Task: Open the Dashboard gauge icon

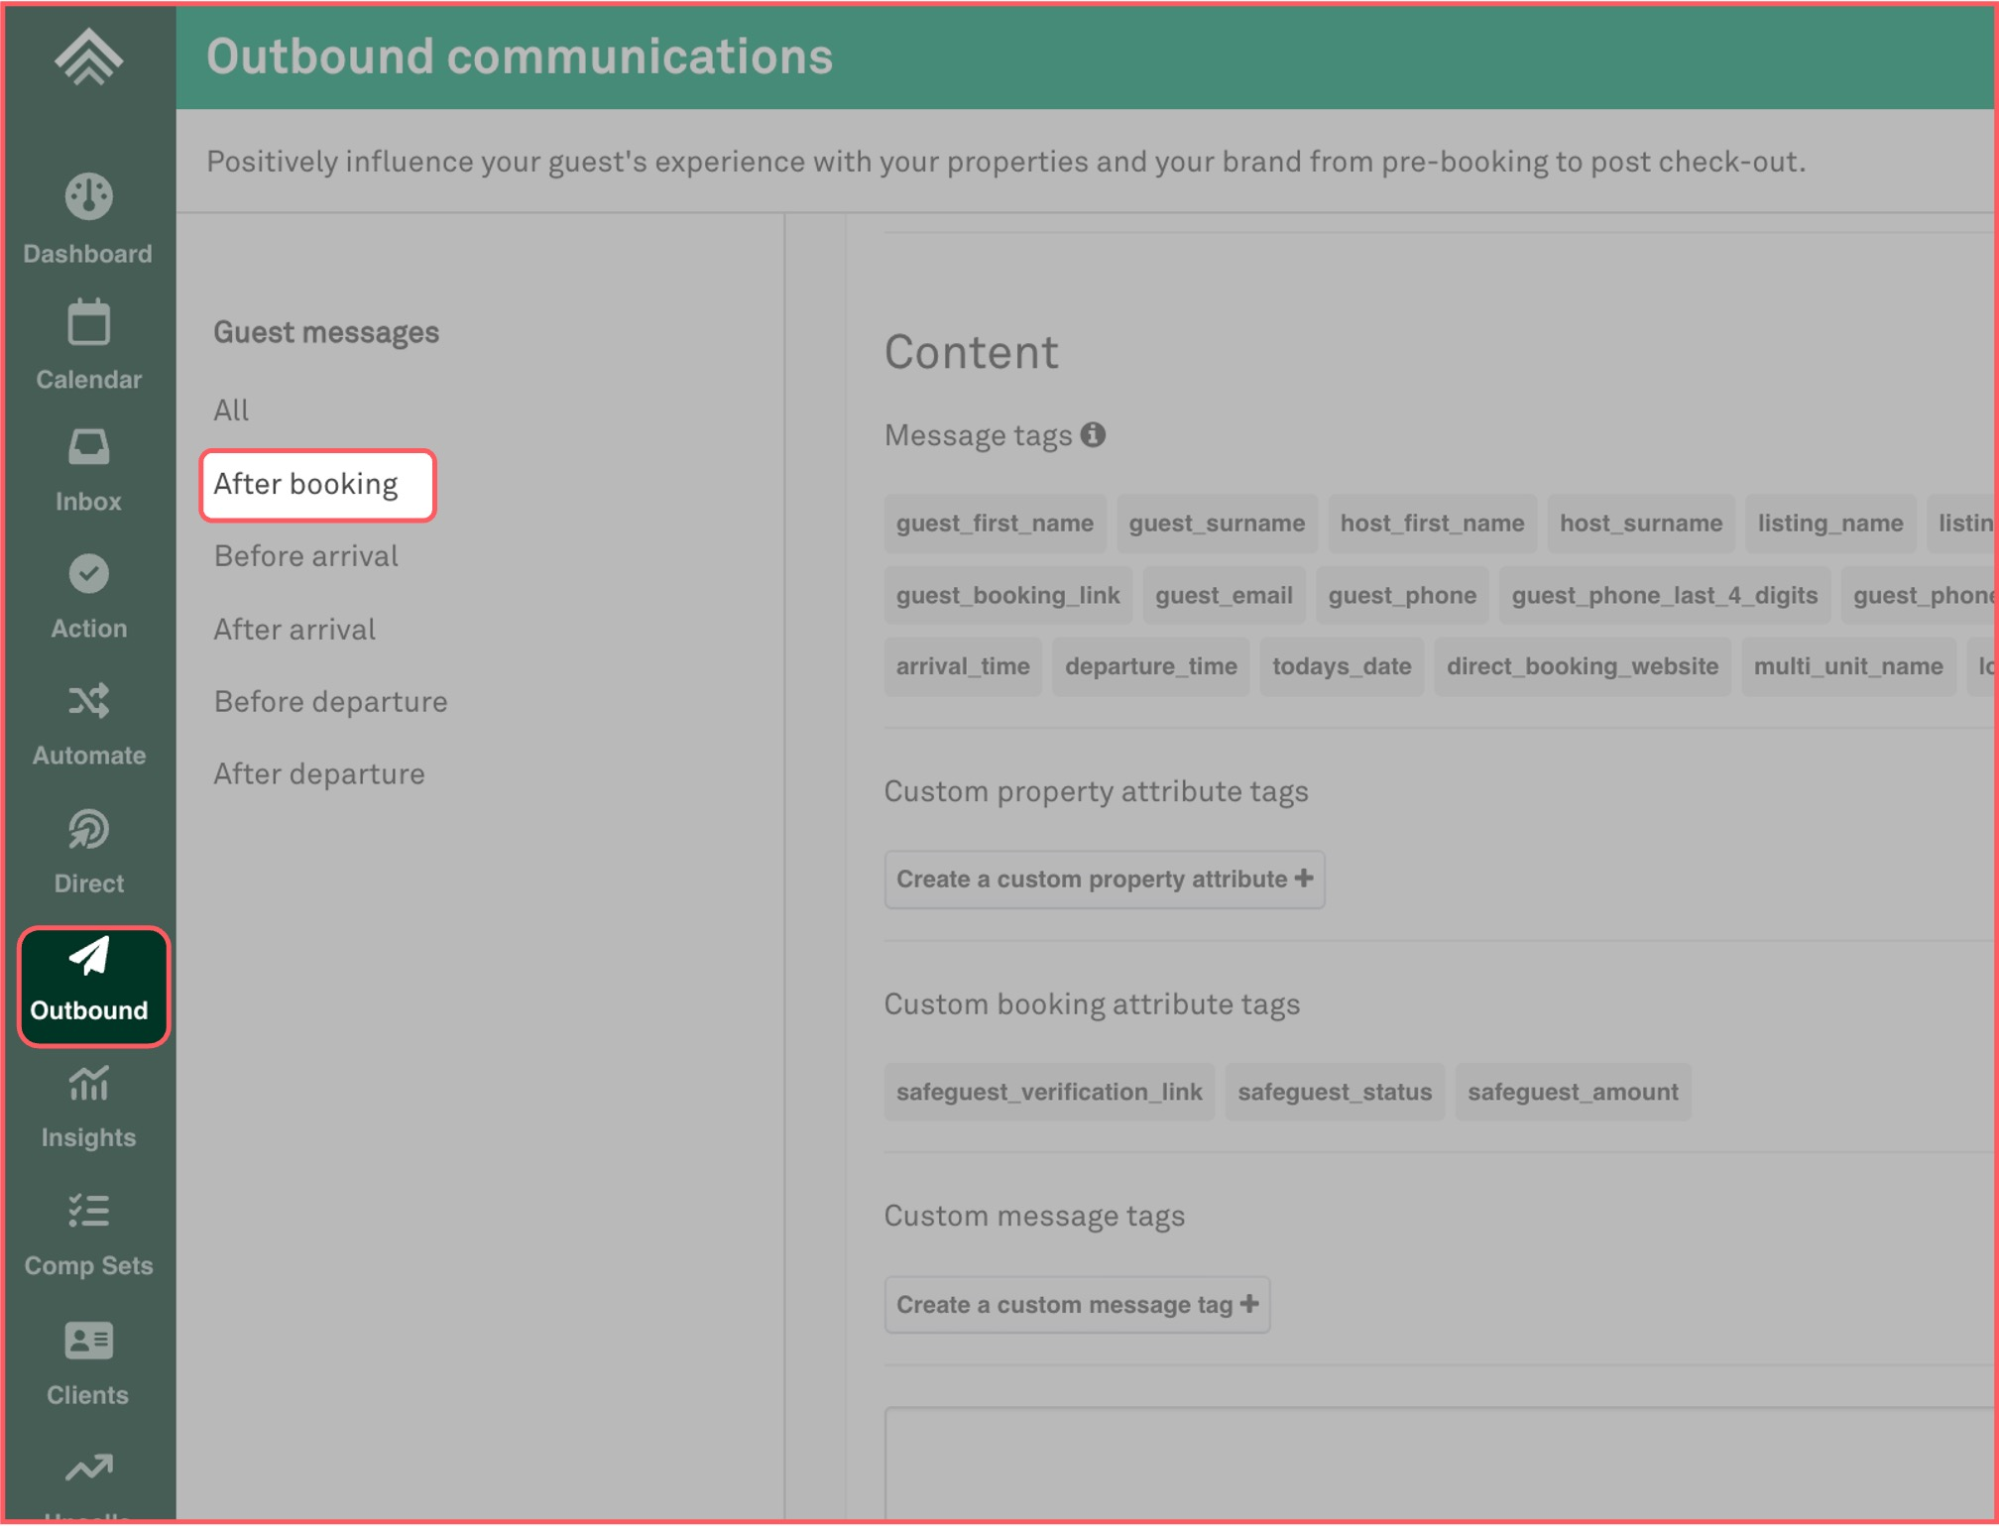Action: [x=88, y=196]
